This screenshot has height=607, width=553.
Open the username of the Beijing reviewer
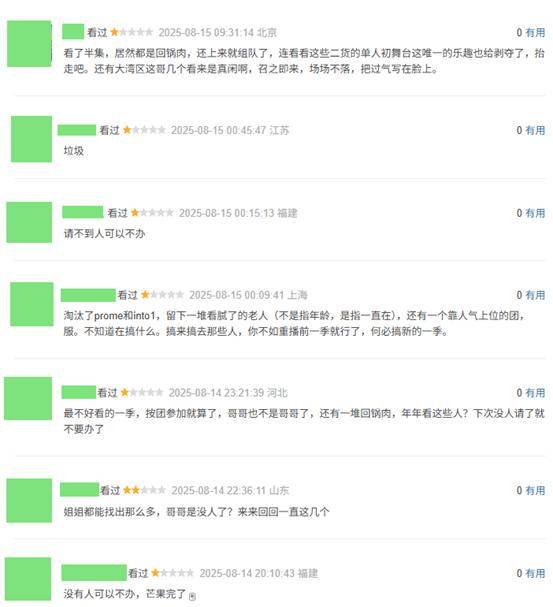coord(73,32)
